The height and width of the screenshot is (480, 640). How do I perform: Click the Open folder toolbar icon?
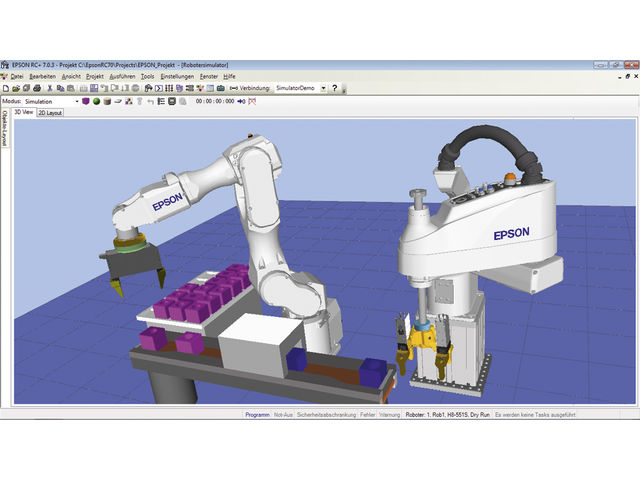pos(16,88)
